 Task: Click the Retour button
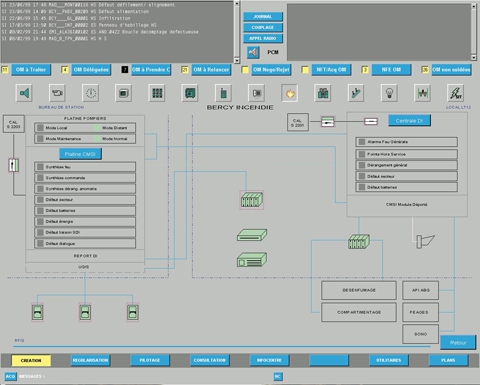coord(458,343)
